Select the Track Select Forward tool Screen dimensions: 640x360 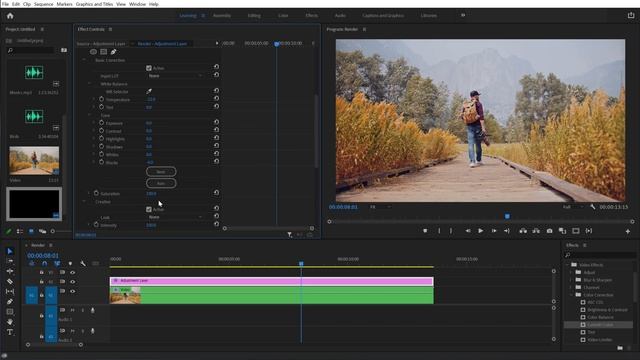pyautogui.click(x=10, y=261)
